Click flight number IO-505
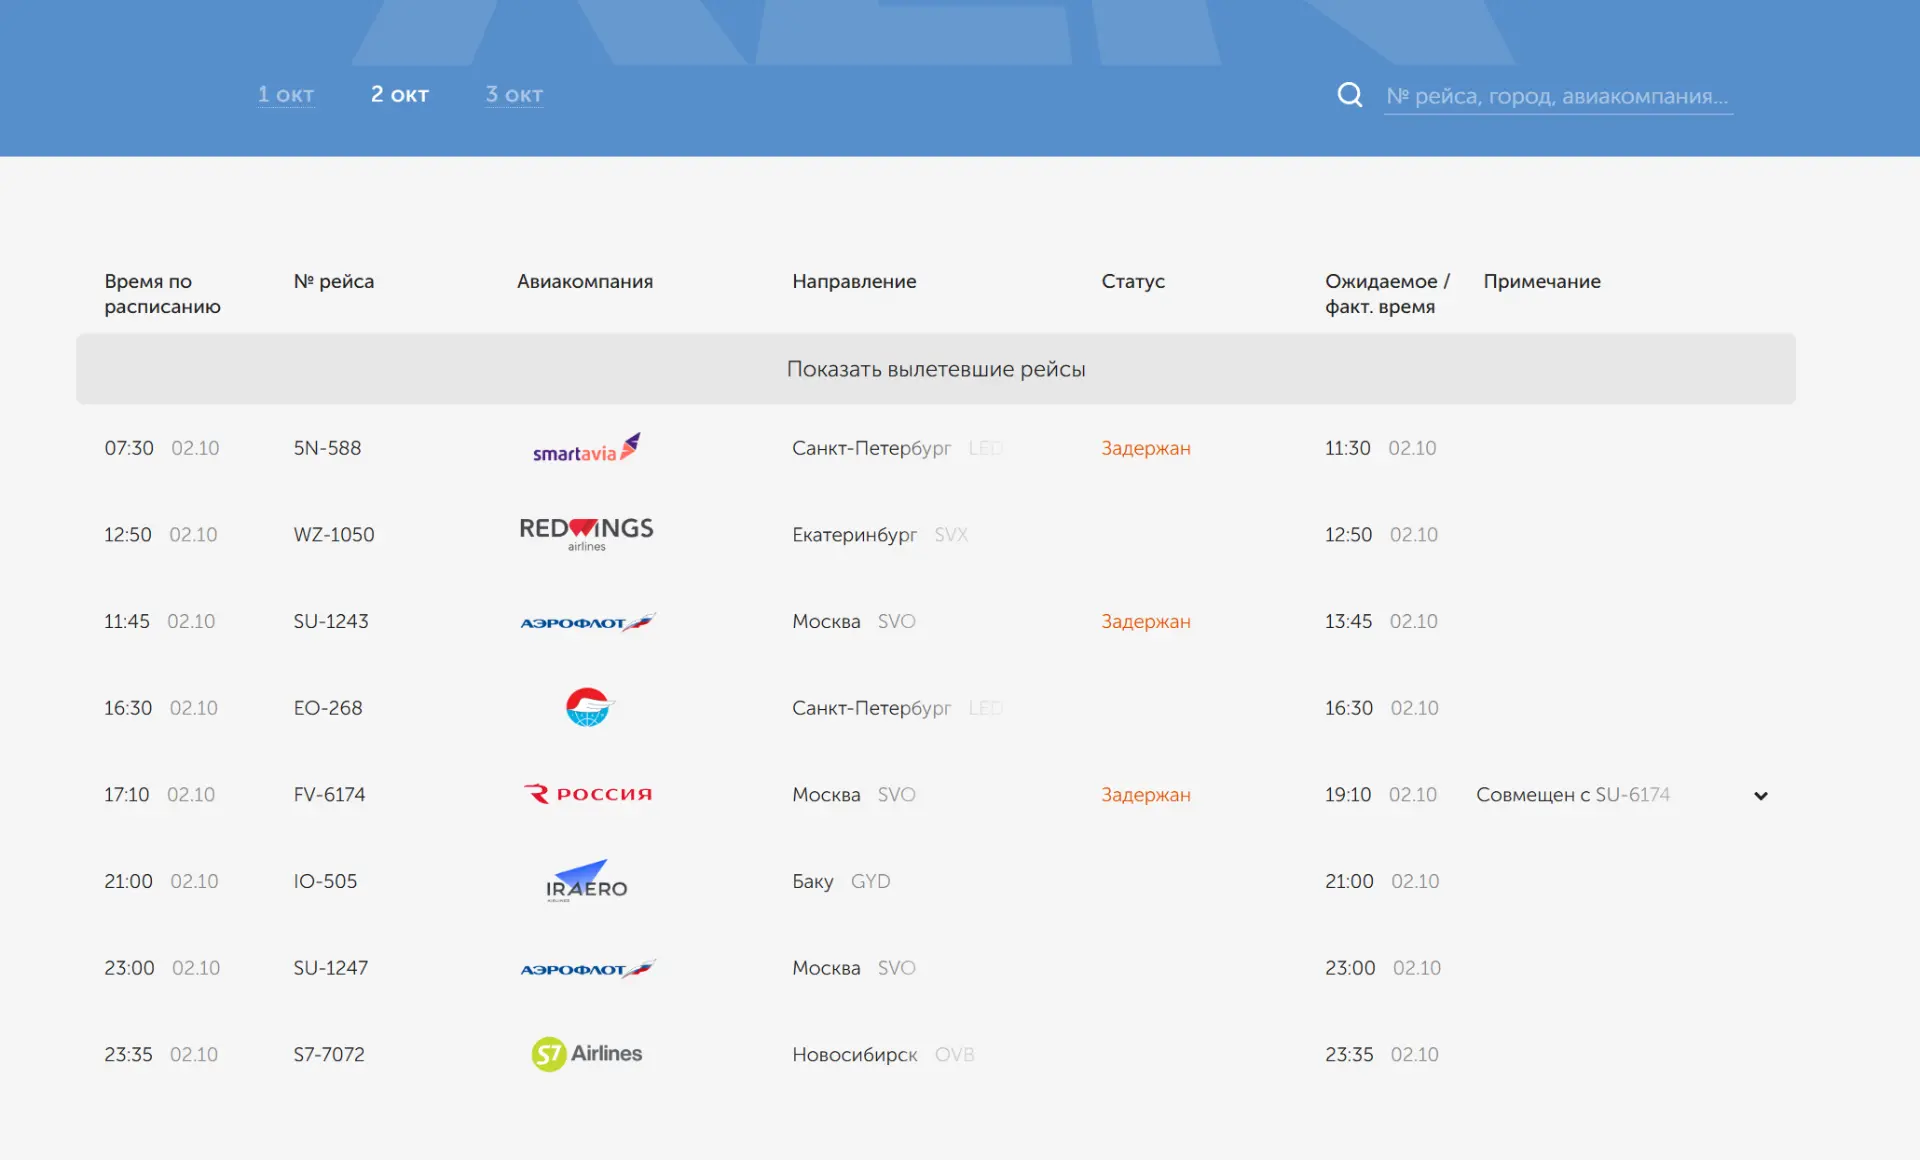 (325, 881)
